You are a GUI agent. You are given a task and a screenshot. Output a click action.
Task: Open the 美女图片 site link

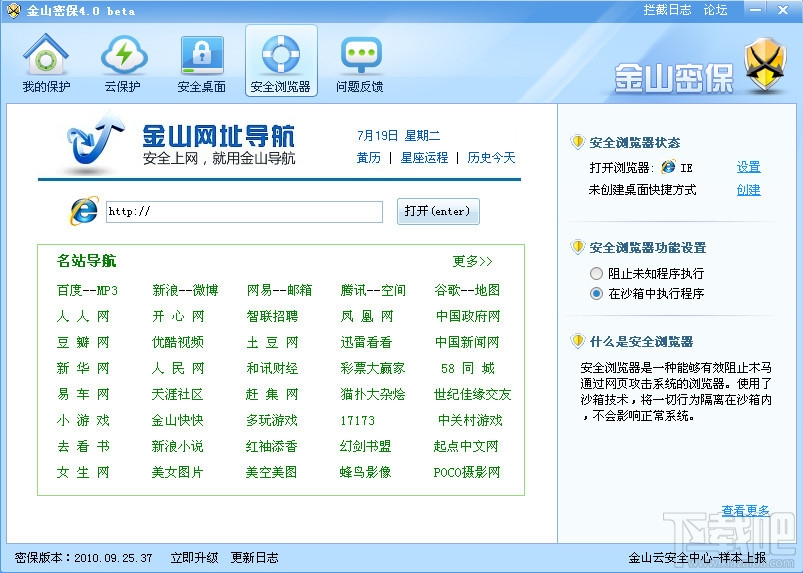[178, 472]
